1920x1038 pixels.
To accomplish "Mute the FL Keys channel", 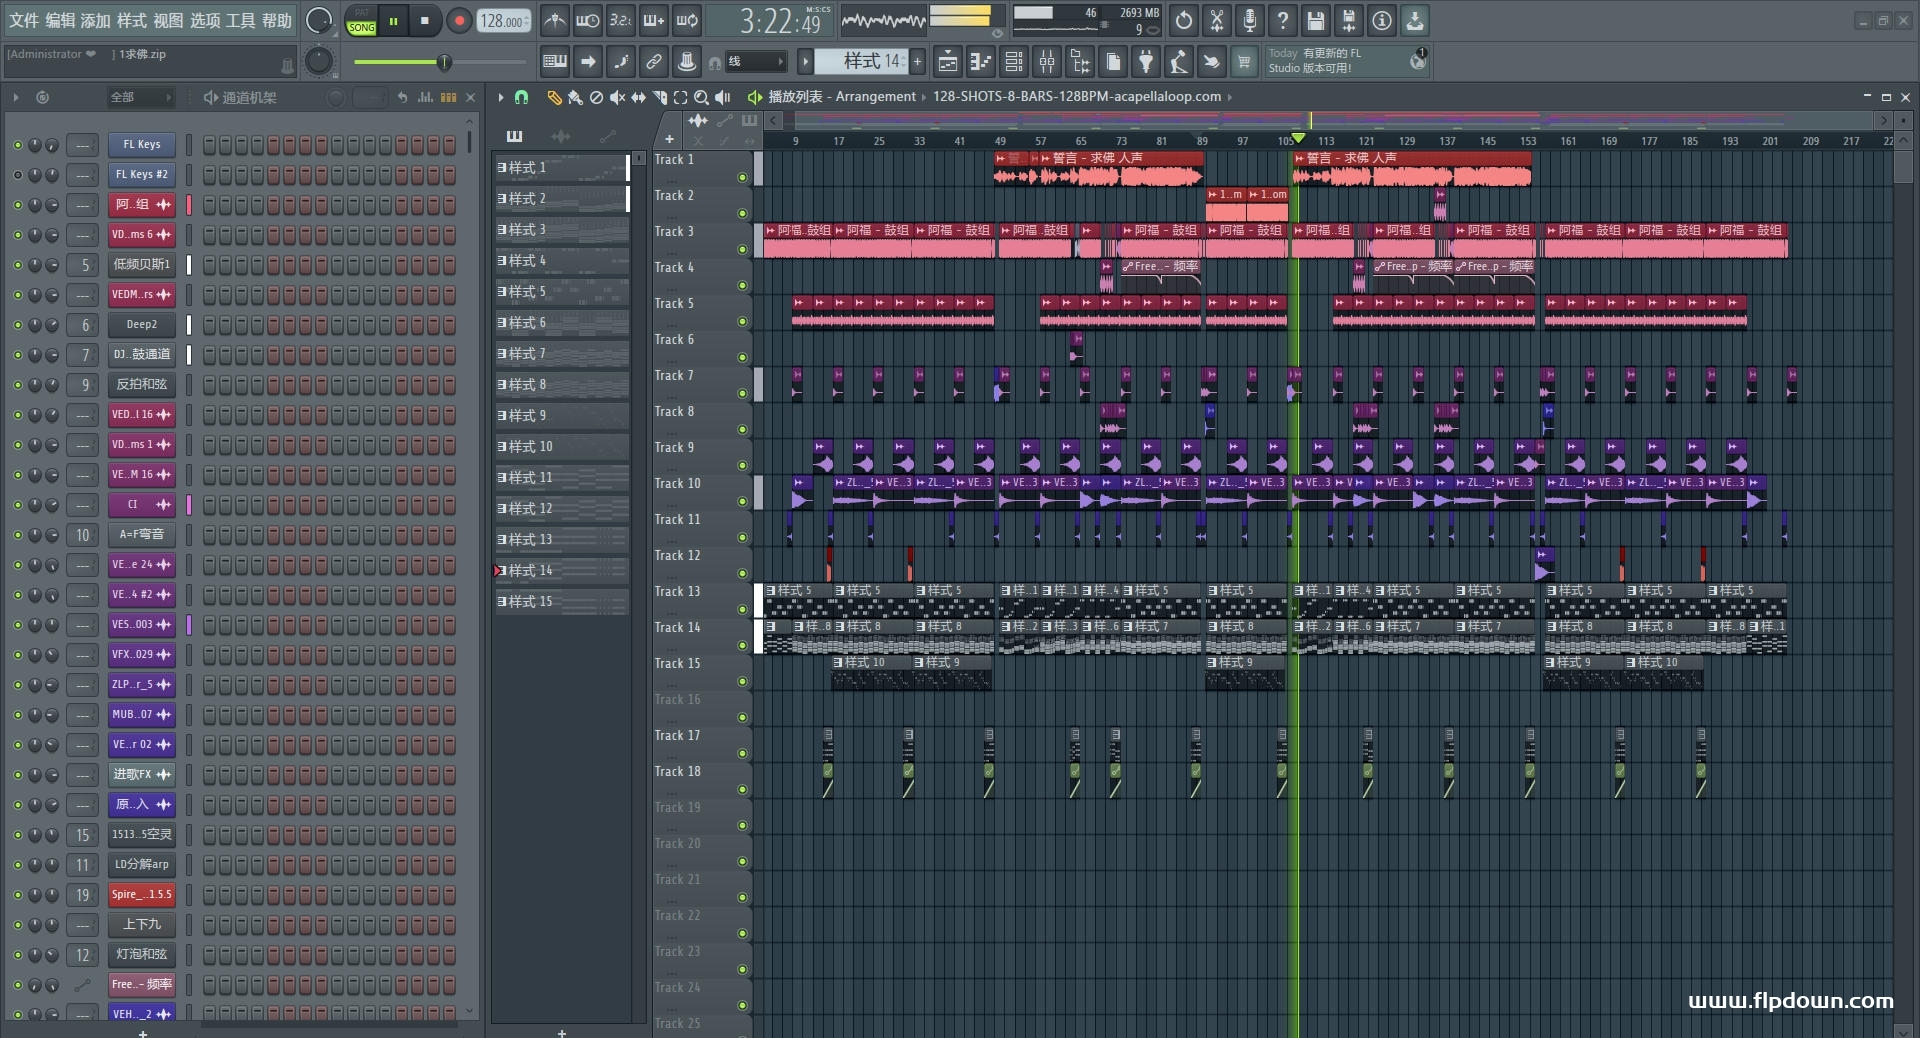I will coord(17,145).
